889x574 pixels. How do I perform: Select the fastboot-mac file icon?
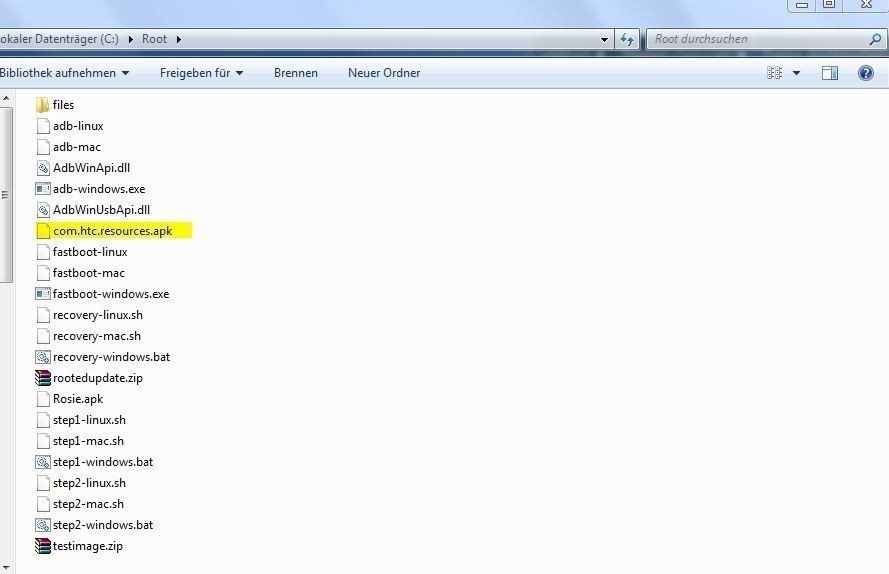(43, 273)
